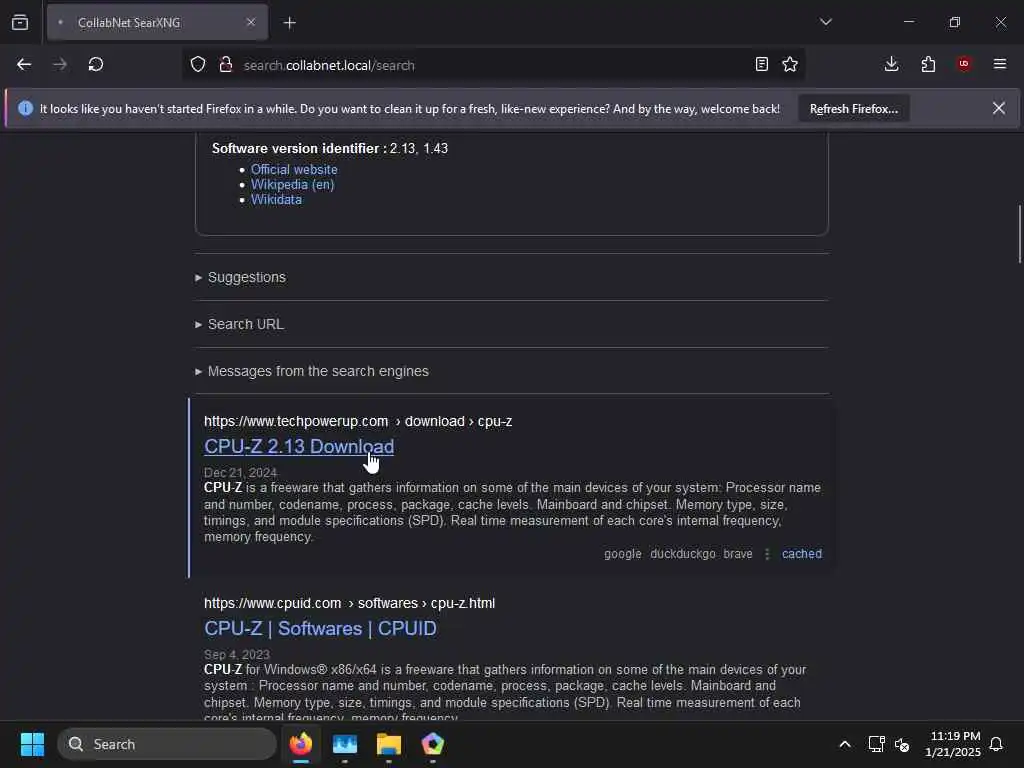The width and height of the screenshot is (1024, 768).
Task: Click the 'Sep 4, 2023' date
Action: point(236,654)
